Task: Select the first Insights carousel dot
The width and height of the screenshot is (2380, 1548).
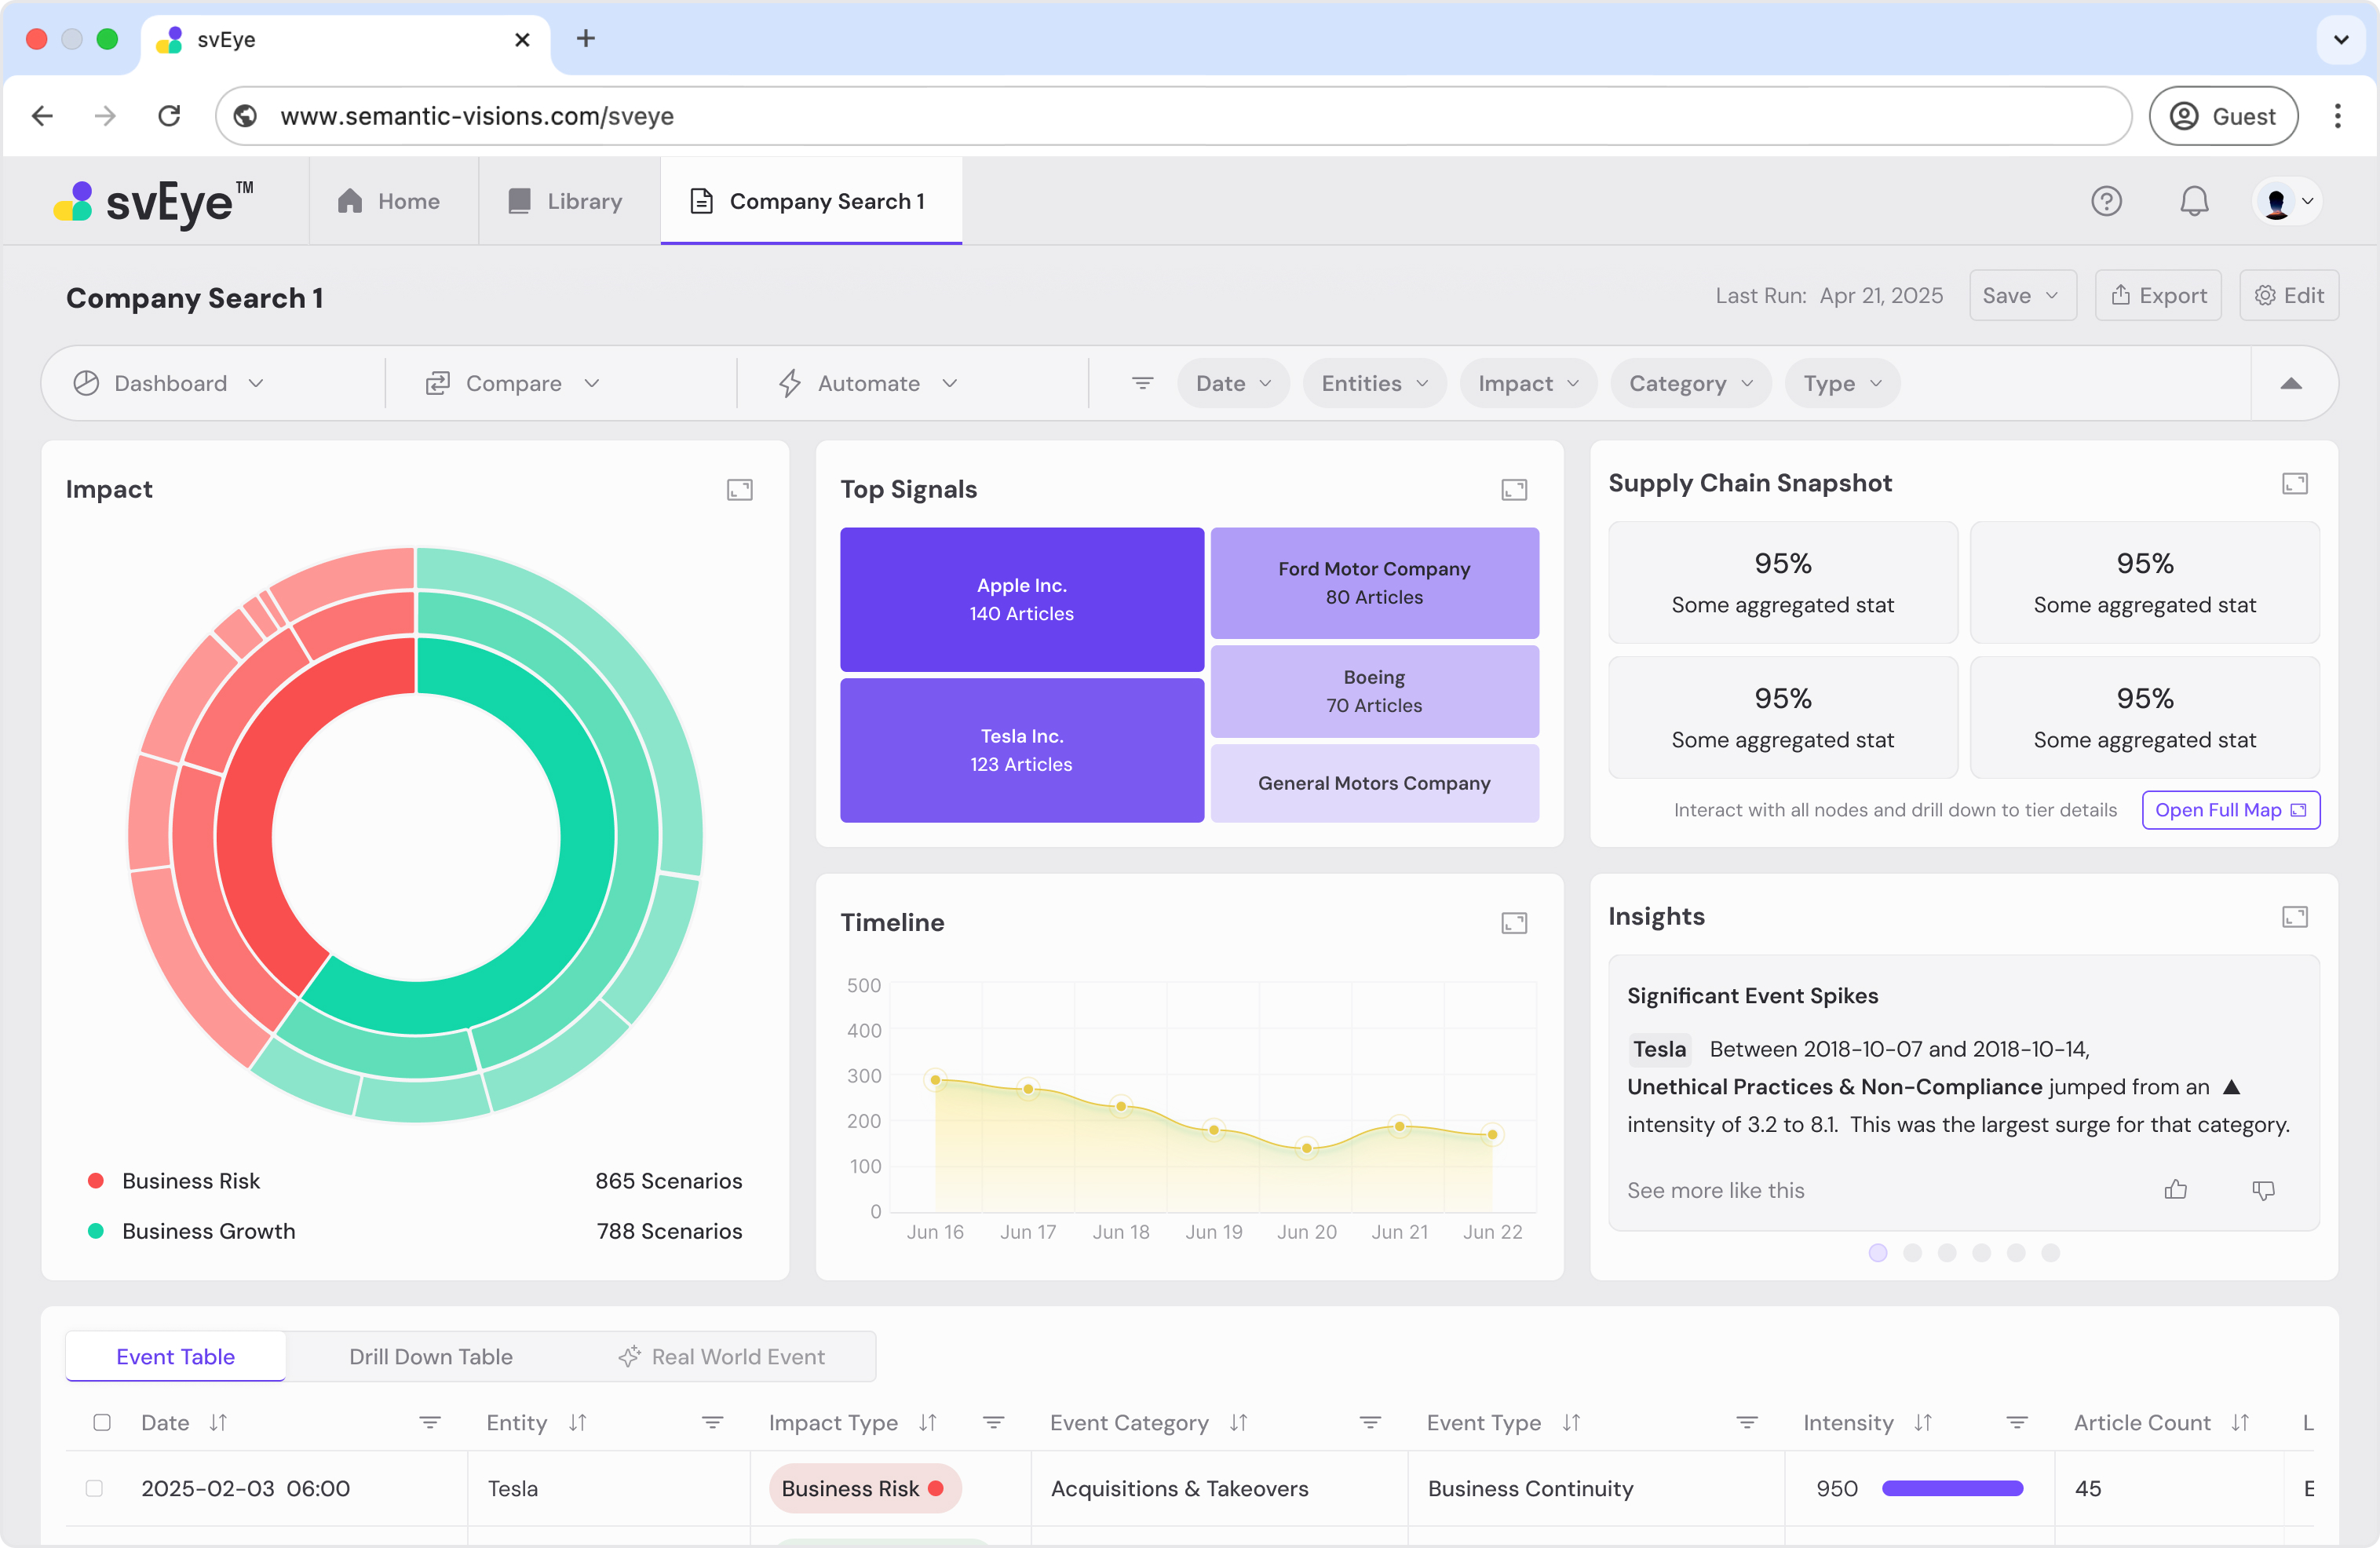Action: coord(1878,1252)
